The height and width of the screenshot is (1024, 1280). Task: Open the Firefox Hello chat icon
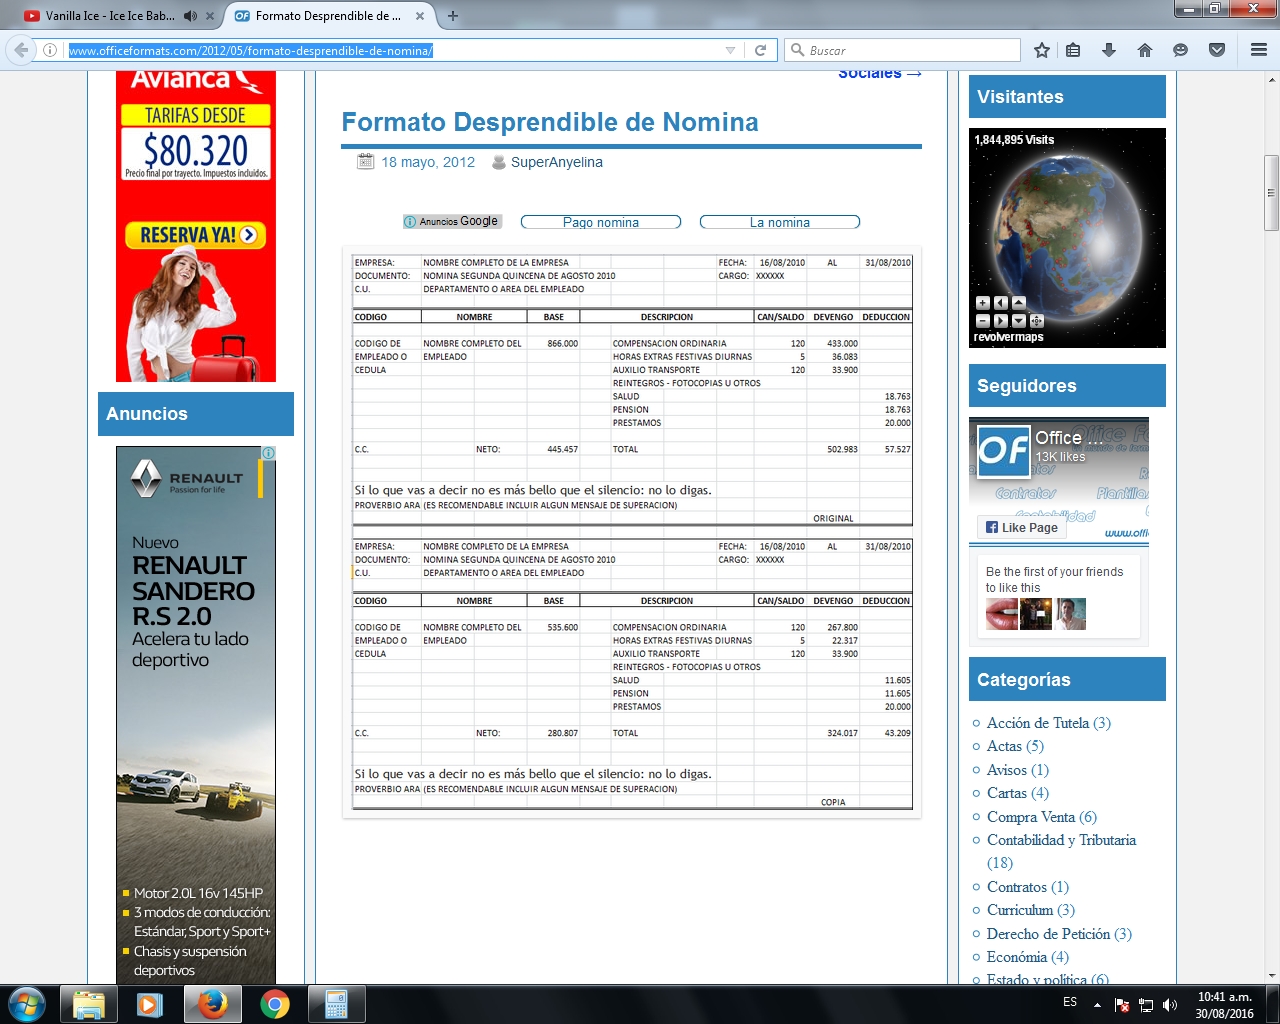point(1181,49)
